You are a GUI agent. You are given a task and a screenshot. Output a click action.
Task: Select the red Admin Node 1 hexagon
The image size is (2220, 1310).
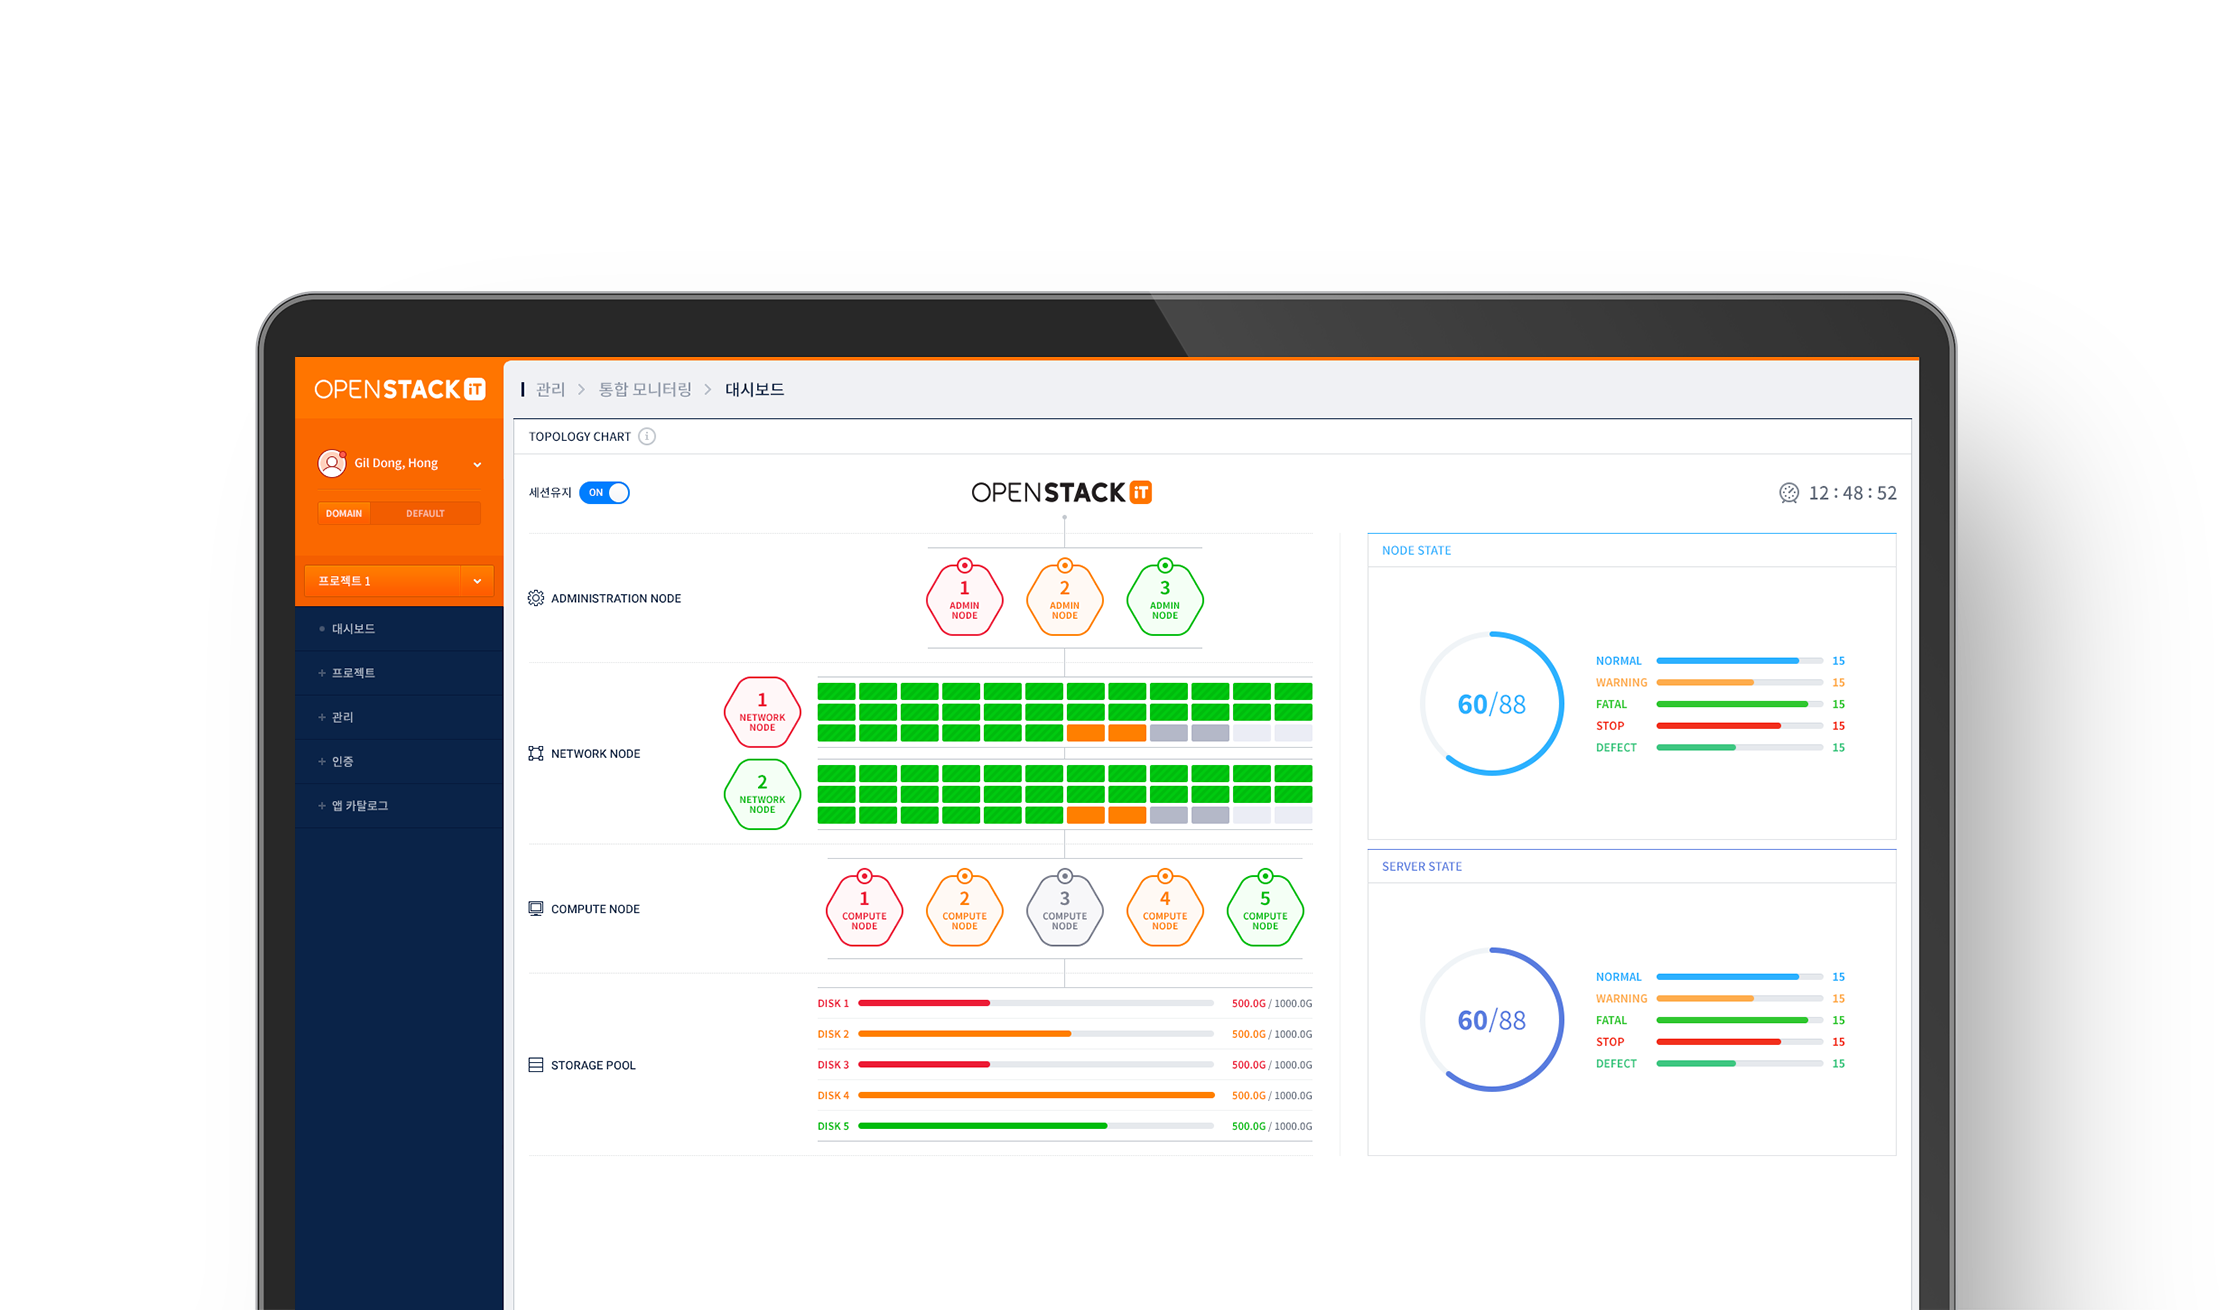pos(964,600)
